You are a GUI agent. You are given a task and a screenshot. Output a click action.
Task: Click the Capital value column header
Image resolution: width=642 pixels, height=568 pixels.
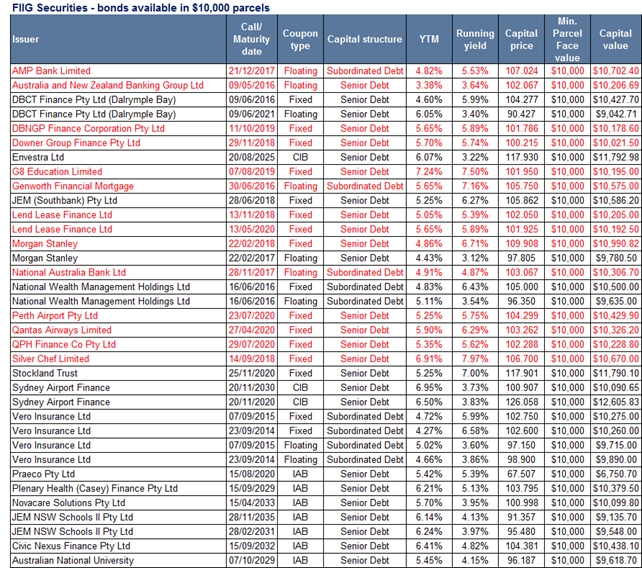point(616,39)
